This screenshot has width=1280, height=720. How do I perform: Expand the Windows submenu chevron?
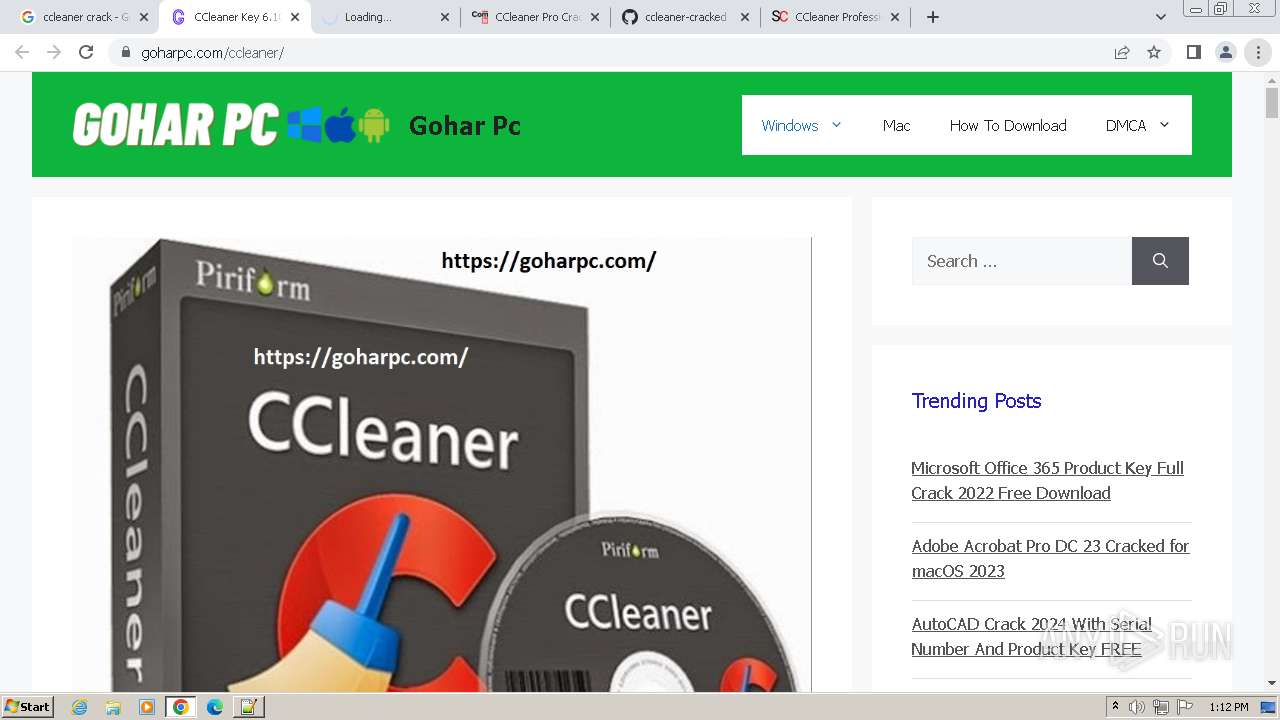click(836, 125)
